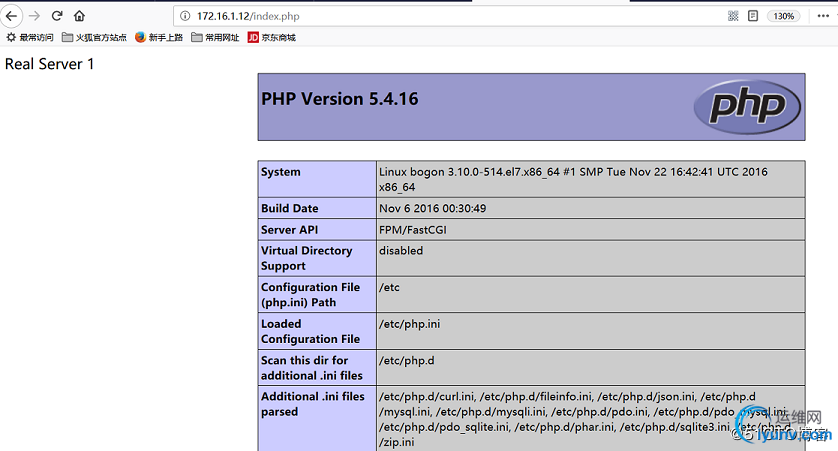Go to home page via house icon
Viewport: 838px width, 451px height.
pyautogui.click(x=80, y=16)
